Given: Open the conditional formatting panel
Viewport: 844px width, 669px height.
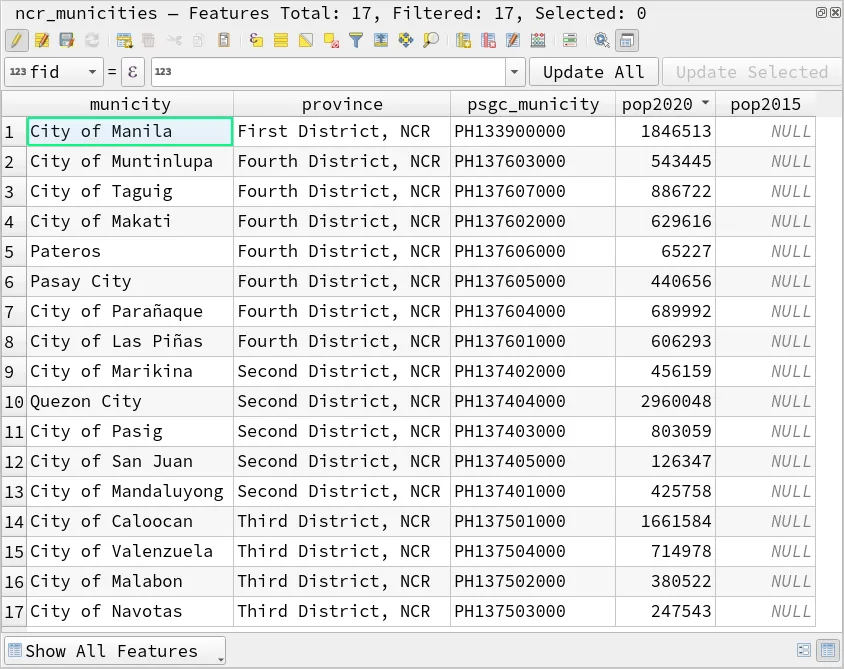Looking at the screenshot, I should [x=570, y=40].
